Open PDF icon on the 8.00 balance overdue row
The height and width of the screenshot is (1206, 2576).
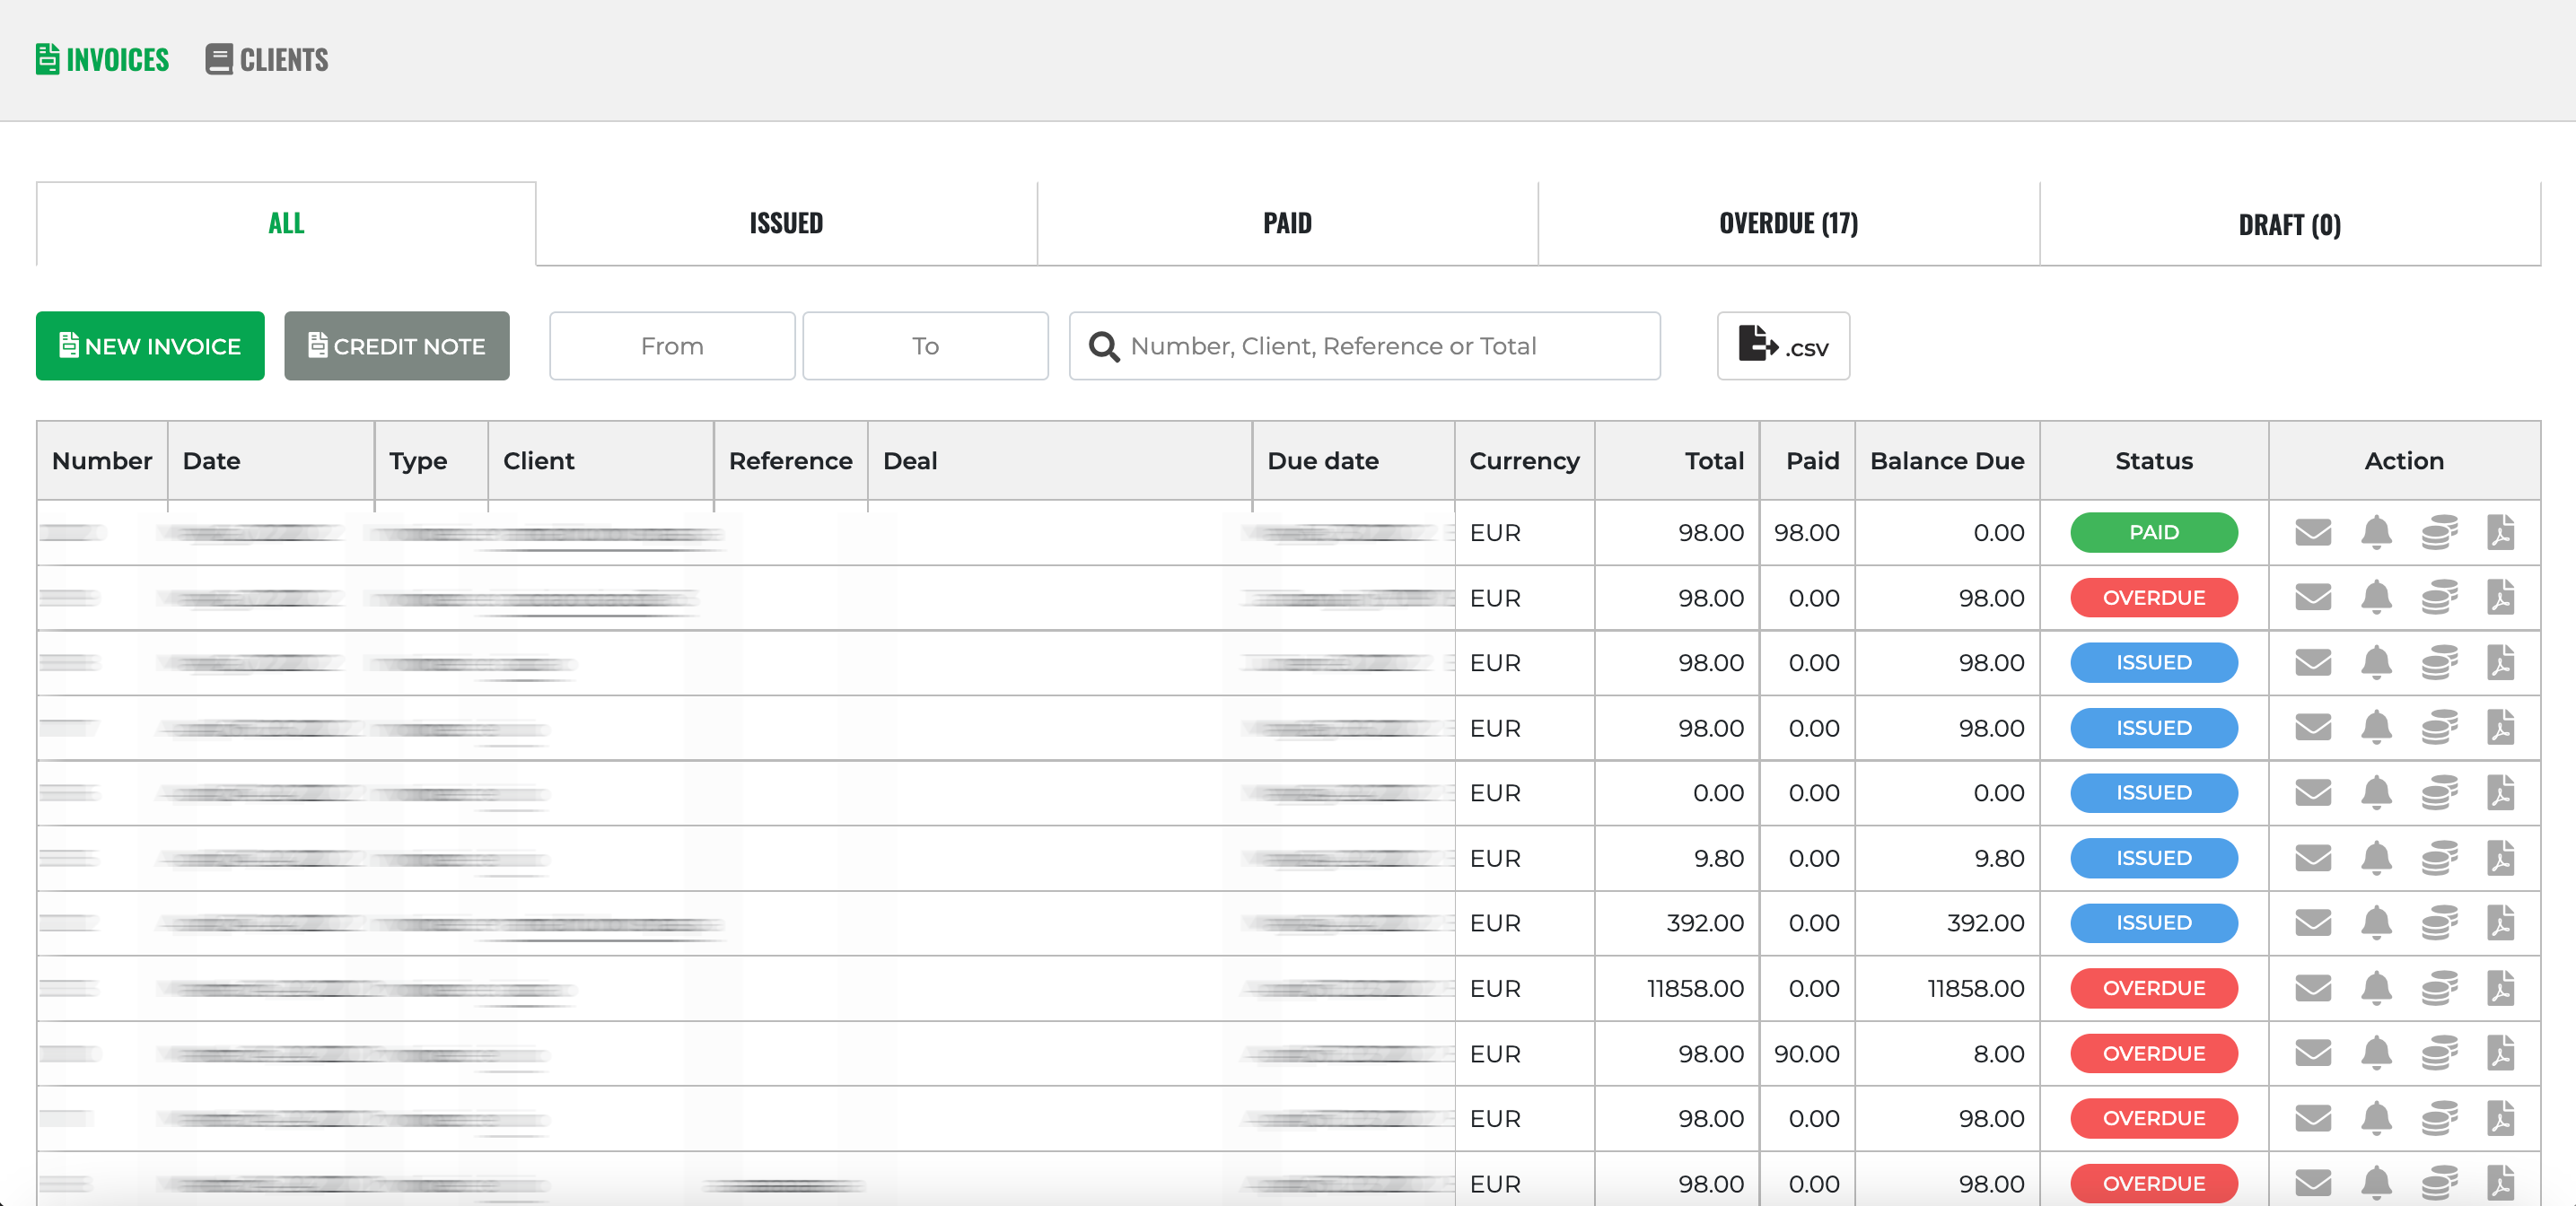(2500, 1053)
